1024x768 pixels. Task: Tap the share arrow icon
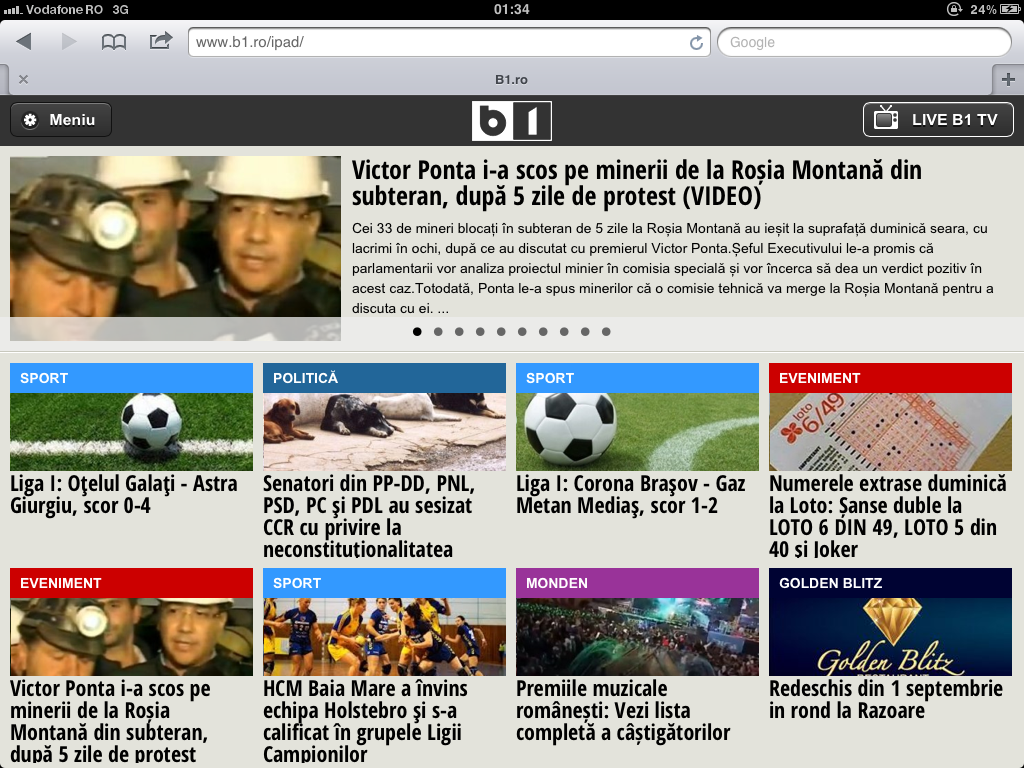tap(160, 41)
